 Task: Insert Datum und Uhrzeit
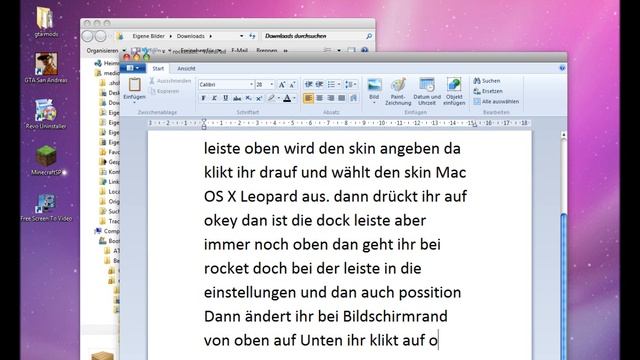427,91
